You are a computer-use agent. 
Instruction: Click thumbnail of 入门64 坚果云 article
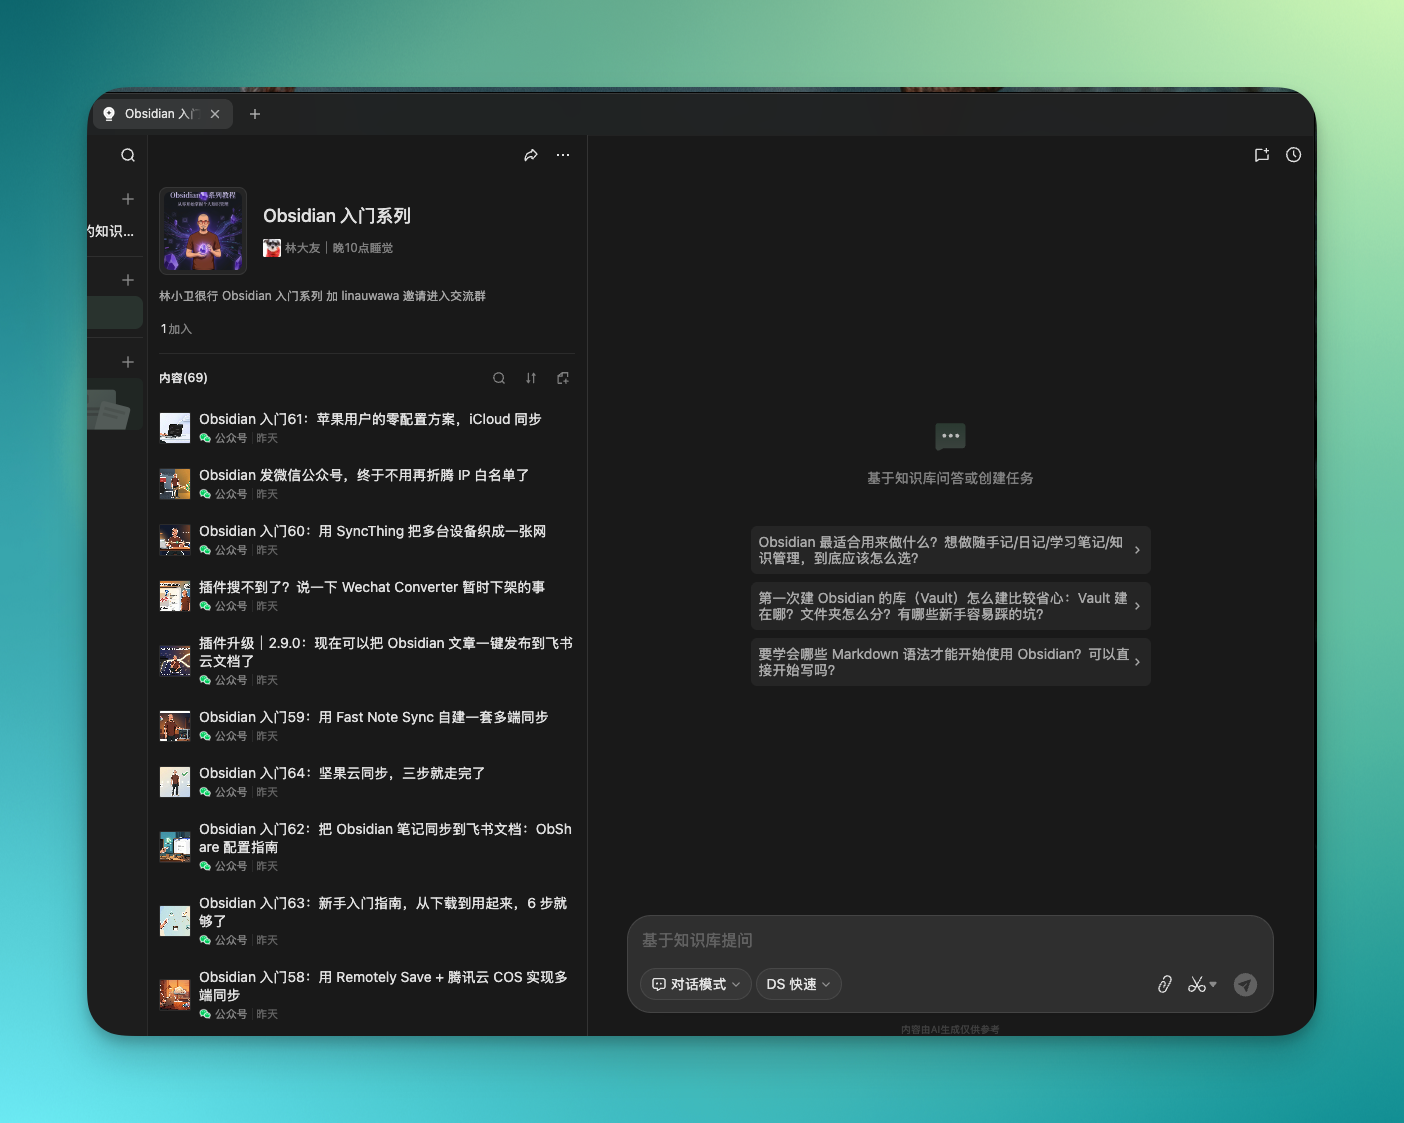pos(175,782)
